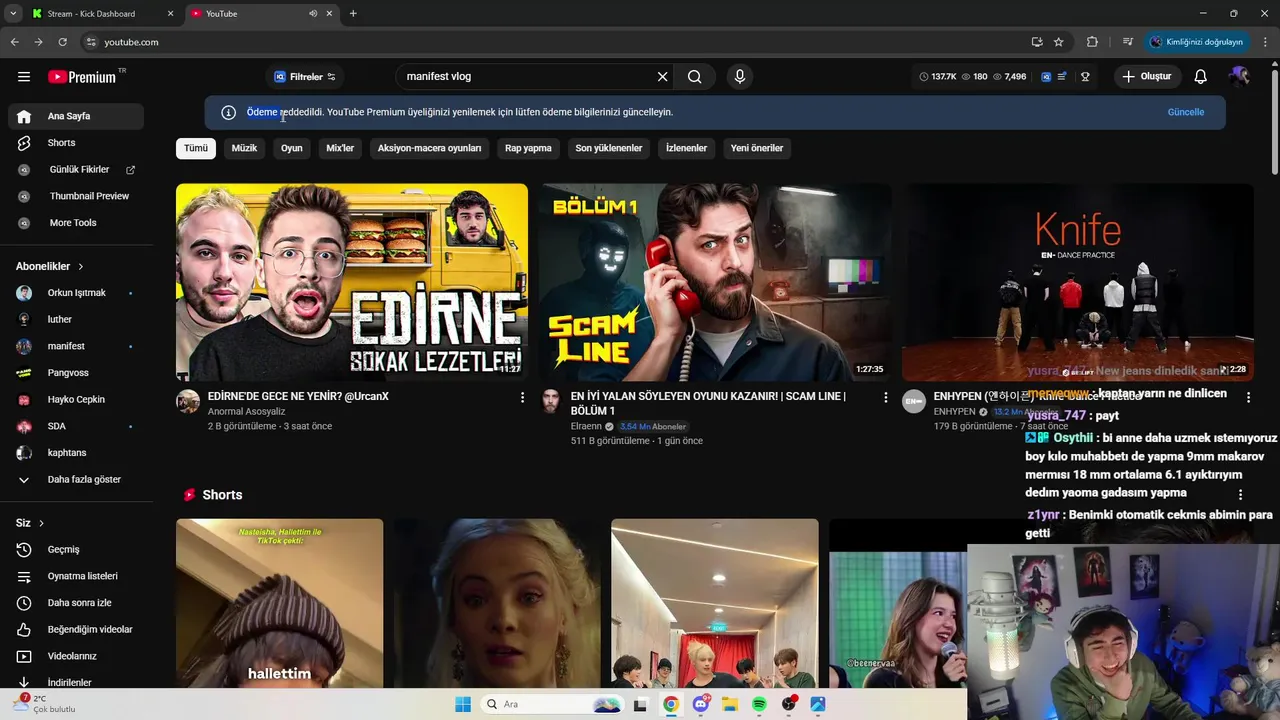Select Oyun filter chip
This screenshot has width=1280, height=720.
point(292,148)
